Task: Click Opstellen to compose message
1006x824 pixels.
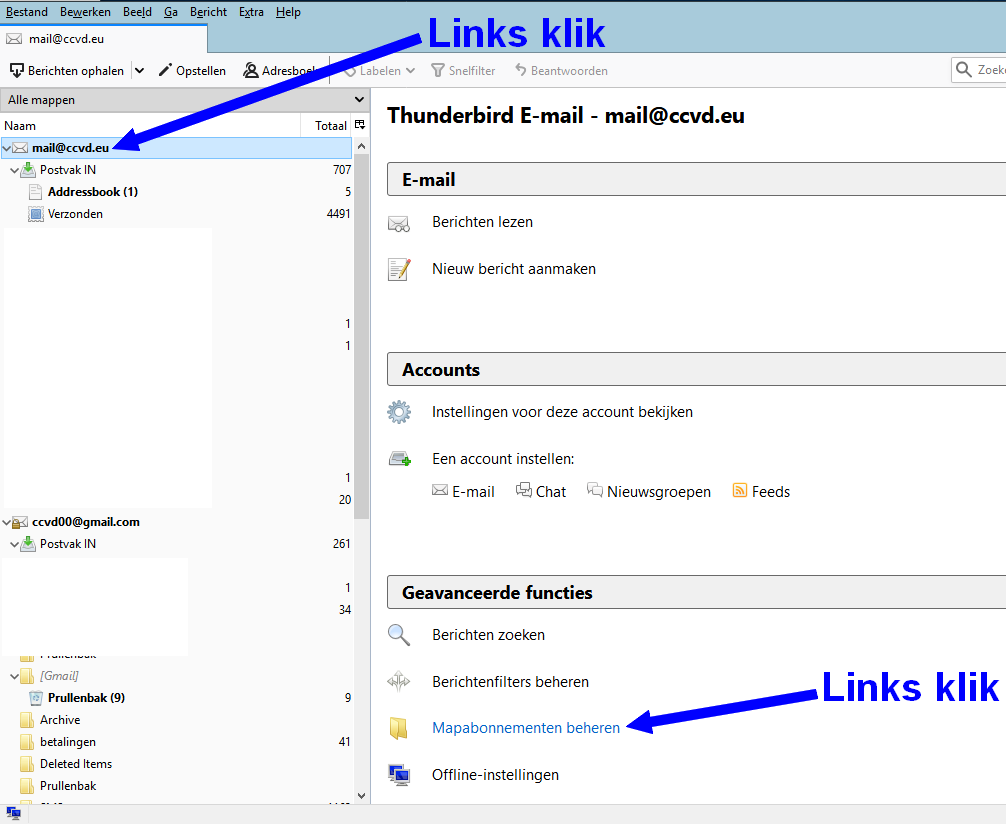Action: 192,71
